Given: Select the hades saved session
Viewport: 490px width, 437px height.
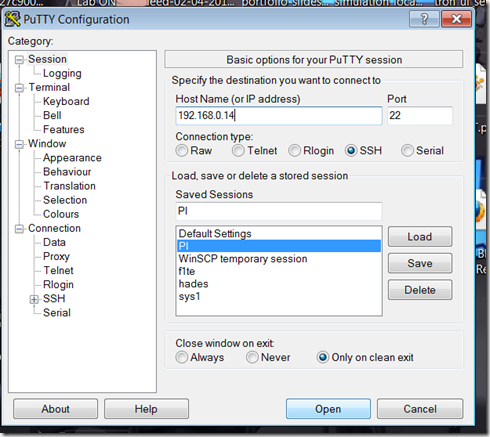Looking at the screenshot, I should (x=279, y=284).
